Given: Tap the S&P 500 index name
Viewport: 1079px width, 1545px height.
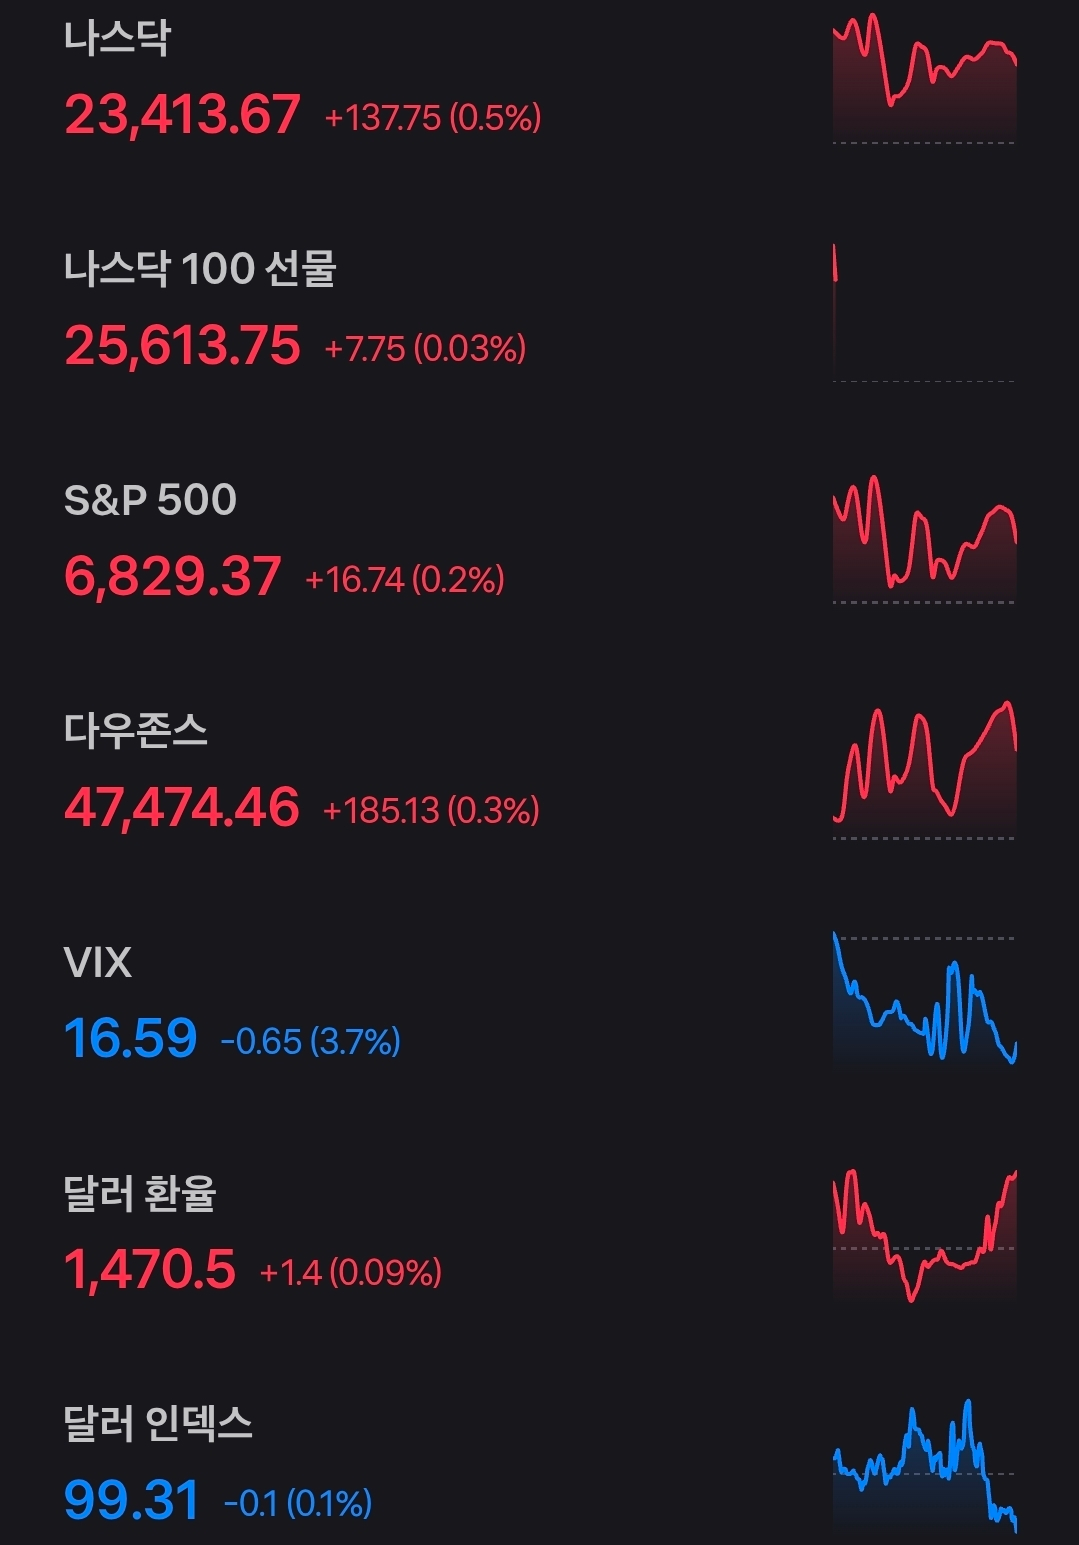Looking at the screenshot, I should point(150,500).
